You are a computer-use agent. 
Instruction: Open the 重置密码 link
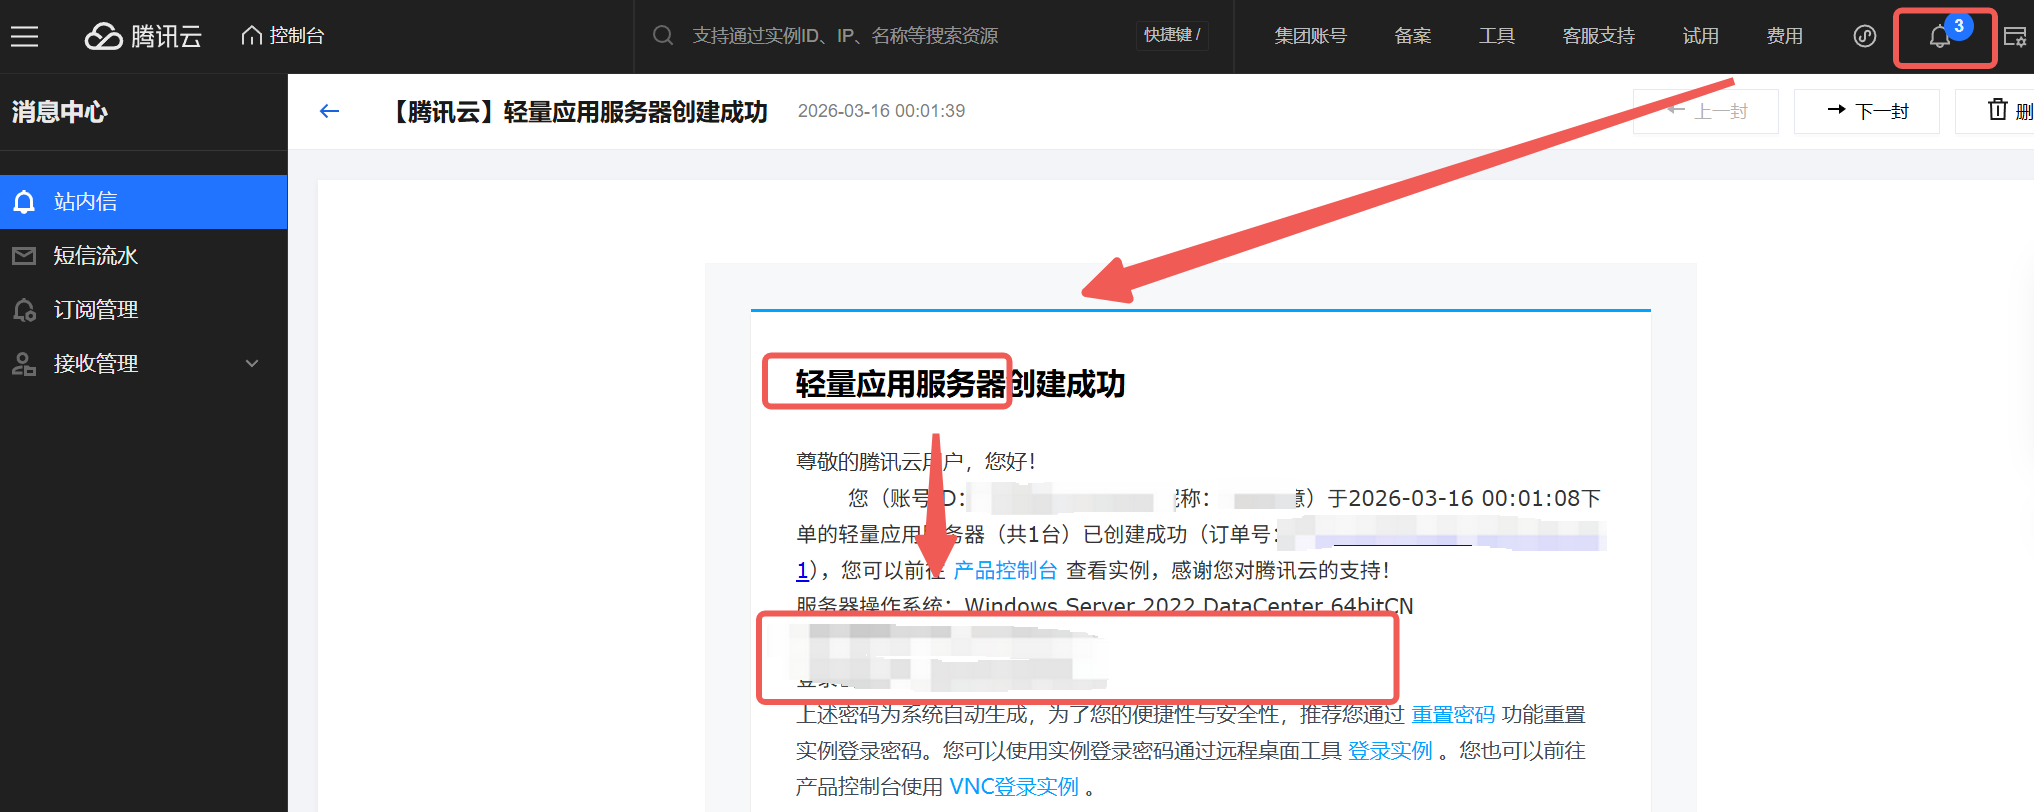[1453, 715]
